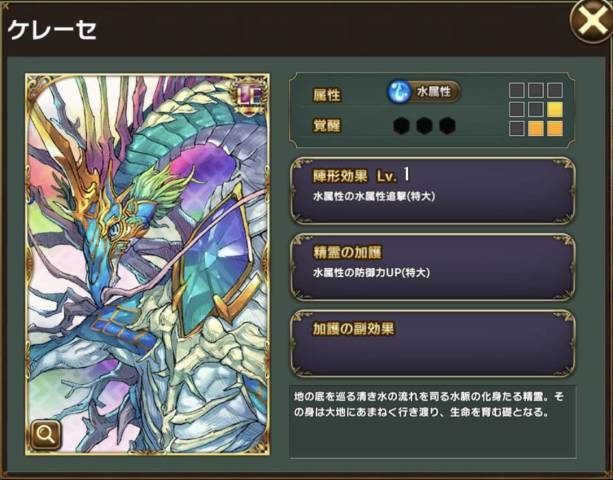The height and width of the screenshot is (480, 613).
Task: Select the third black awakening hexagon
Action: (x=447, y=126)
